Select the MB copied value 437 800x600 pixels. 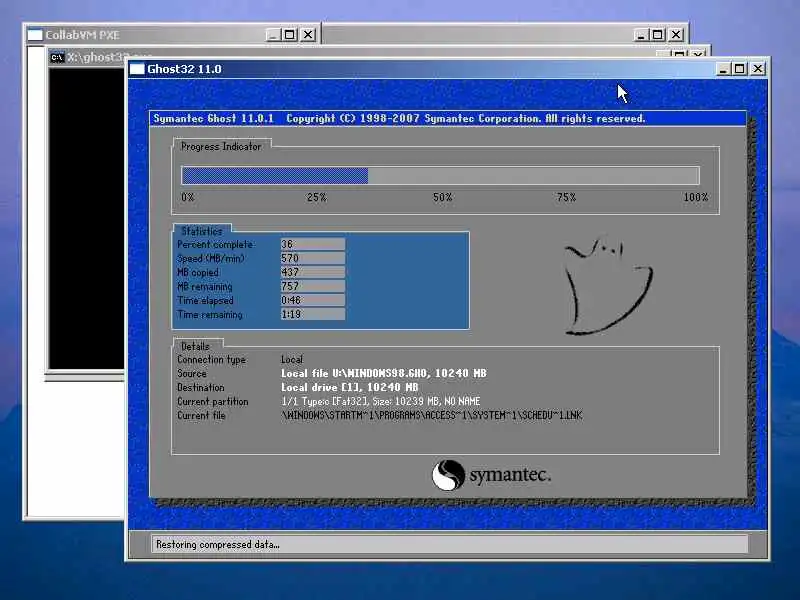tap(313, 272)
